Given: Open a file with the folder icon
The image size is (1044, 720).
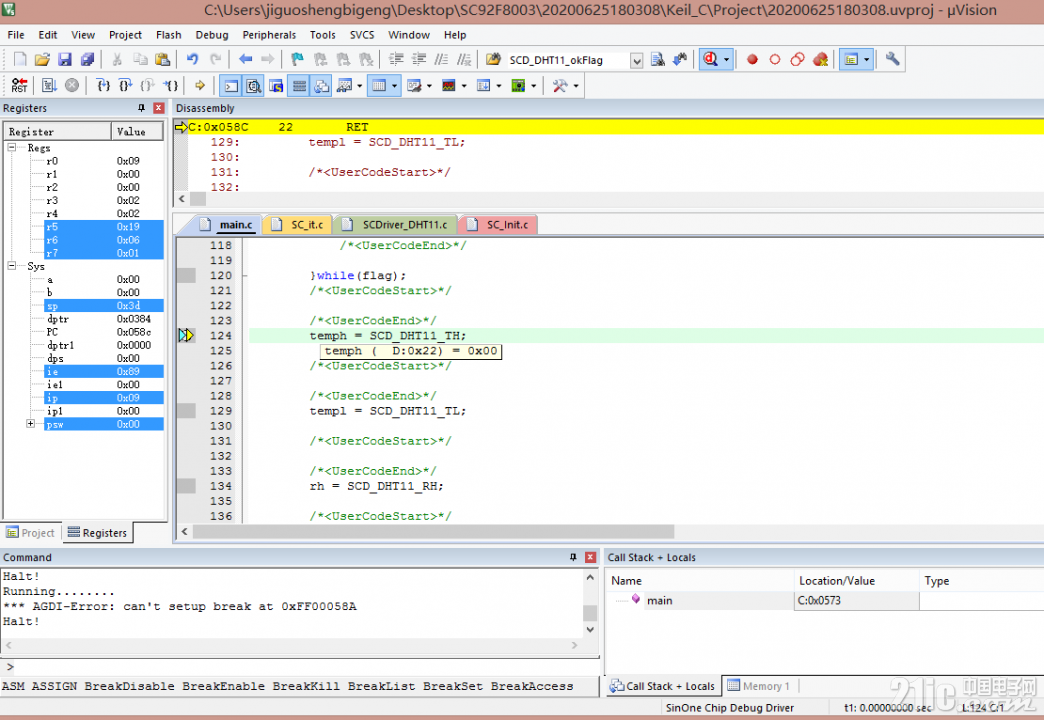Looking at the screenshot, I should tap(42, 60).
